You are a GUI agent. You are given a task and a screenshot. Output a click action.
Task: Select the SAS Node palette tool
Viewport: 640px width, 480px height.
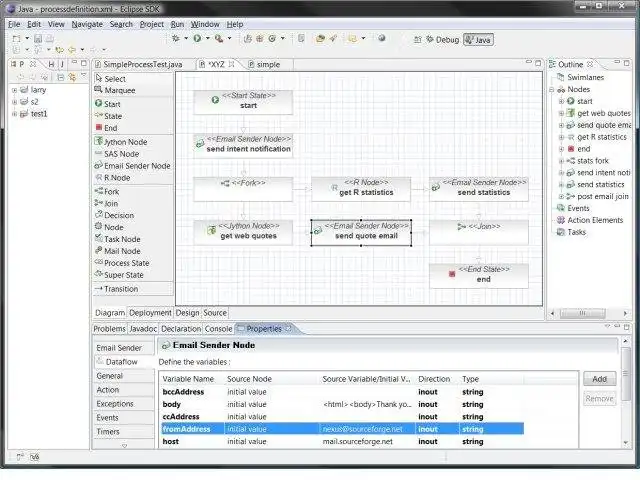[117, 153]
